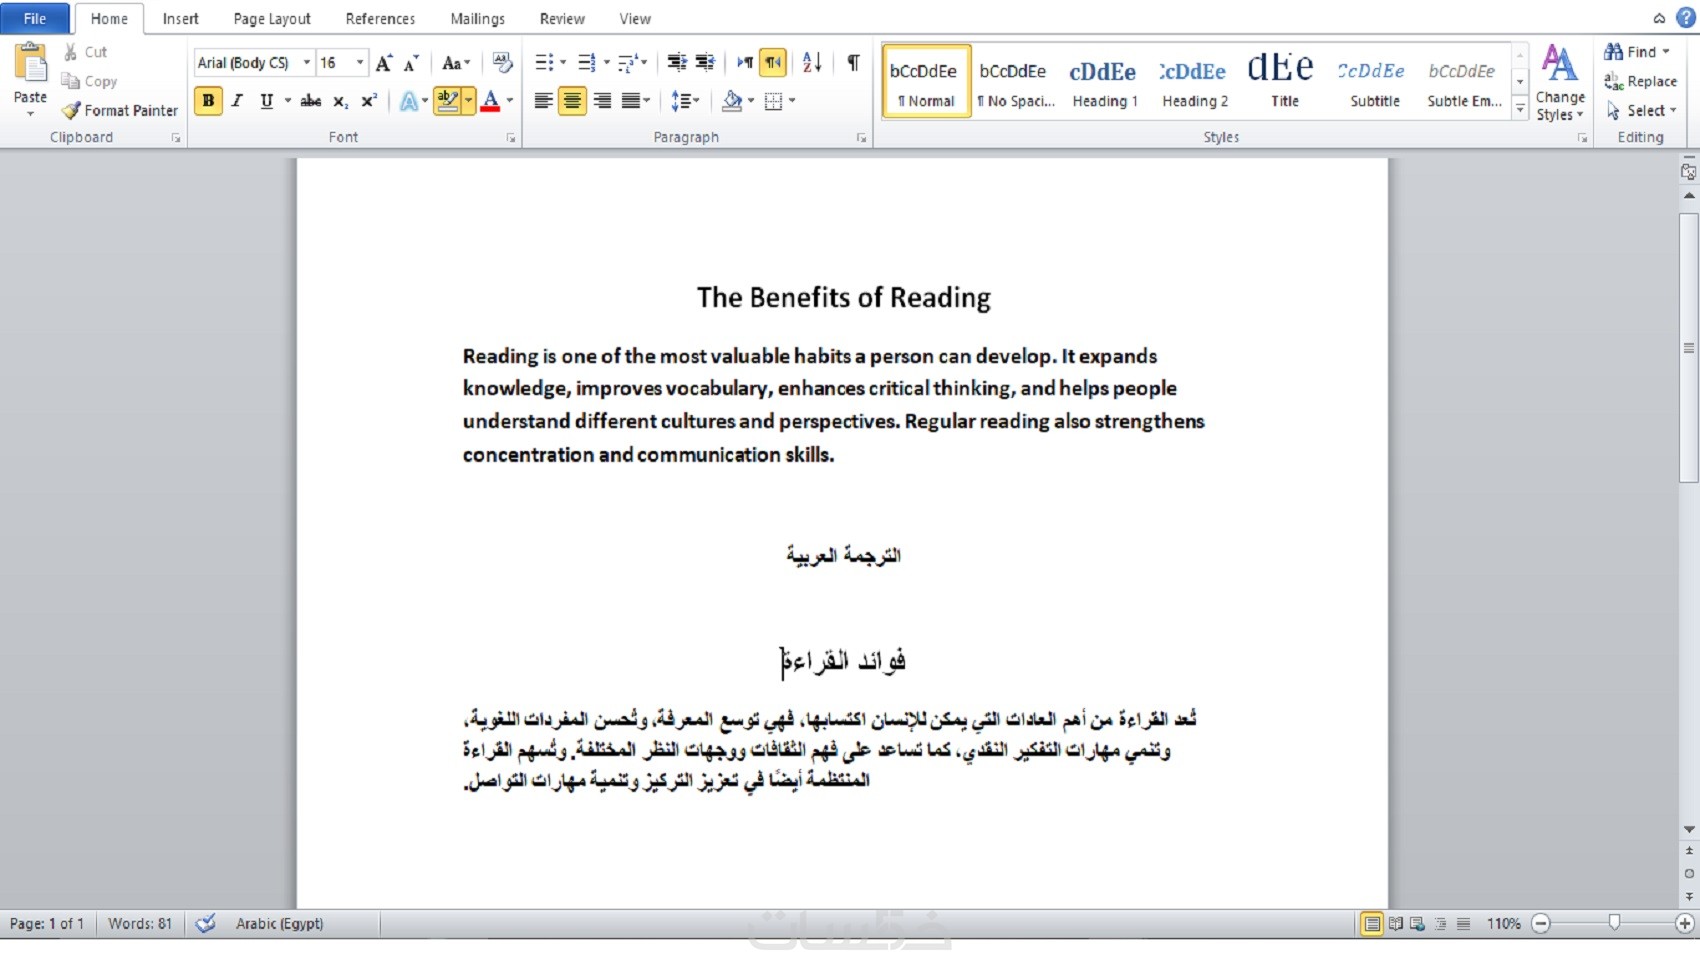Select the Strikethrough formatting icon
Viewport: 1700px width, 970px height.
(x=311, y=101)
